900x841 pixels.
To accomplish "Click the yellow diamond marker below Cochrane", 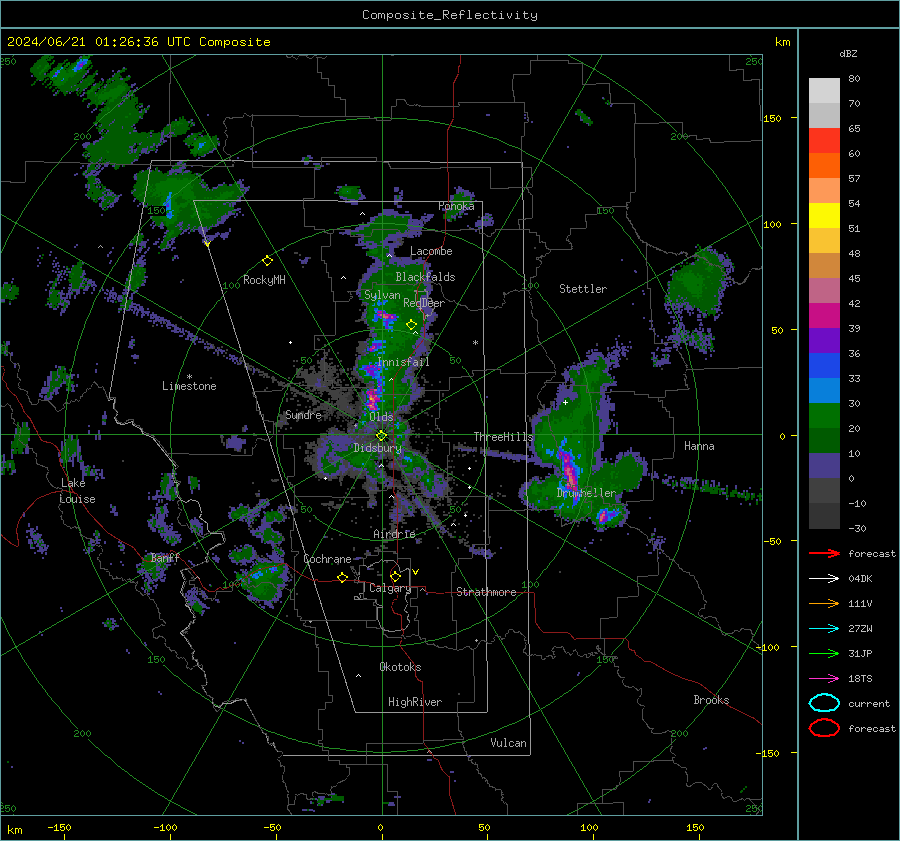I will click(x=342, y=577).
